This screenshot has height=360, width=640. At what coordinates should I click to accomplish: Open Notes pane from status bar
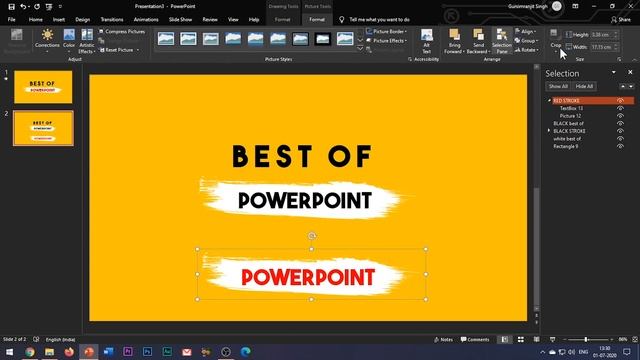point(443,340)
